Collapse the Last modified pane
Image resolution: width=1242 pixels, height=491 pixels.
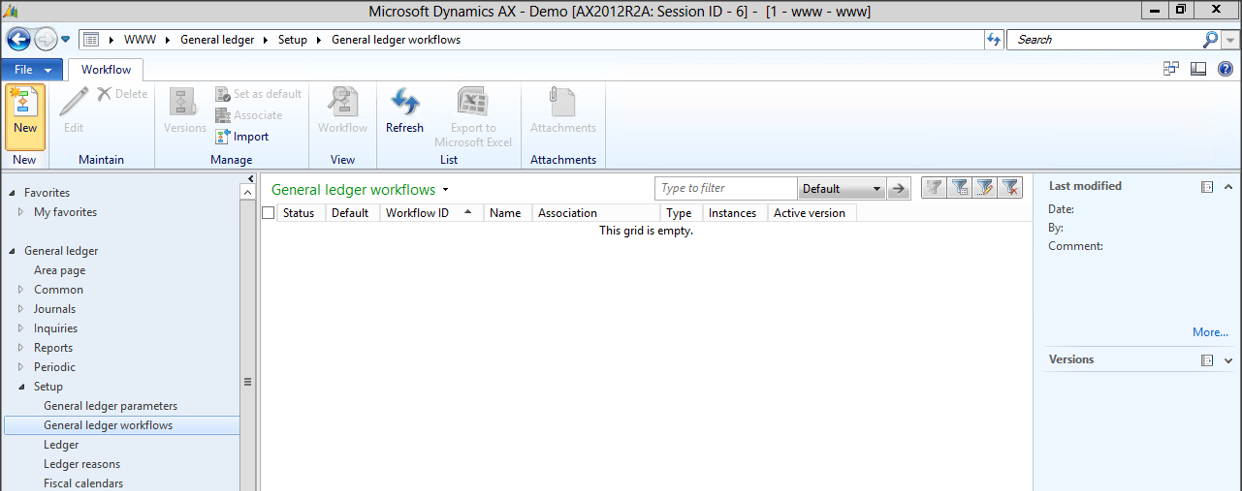click(x=1229, y=187)
